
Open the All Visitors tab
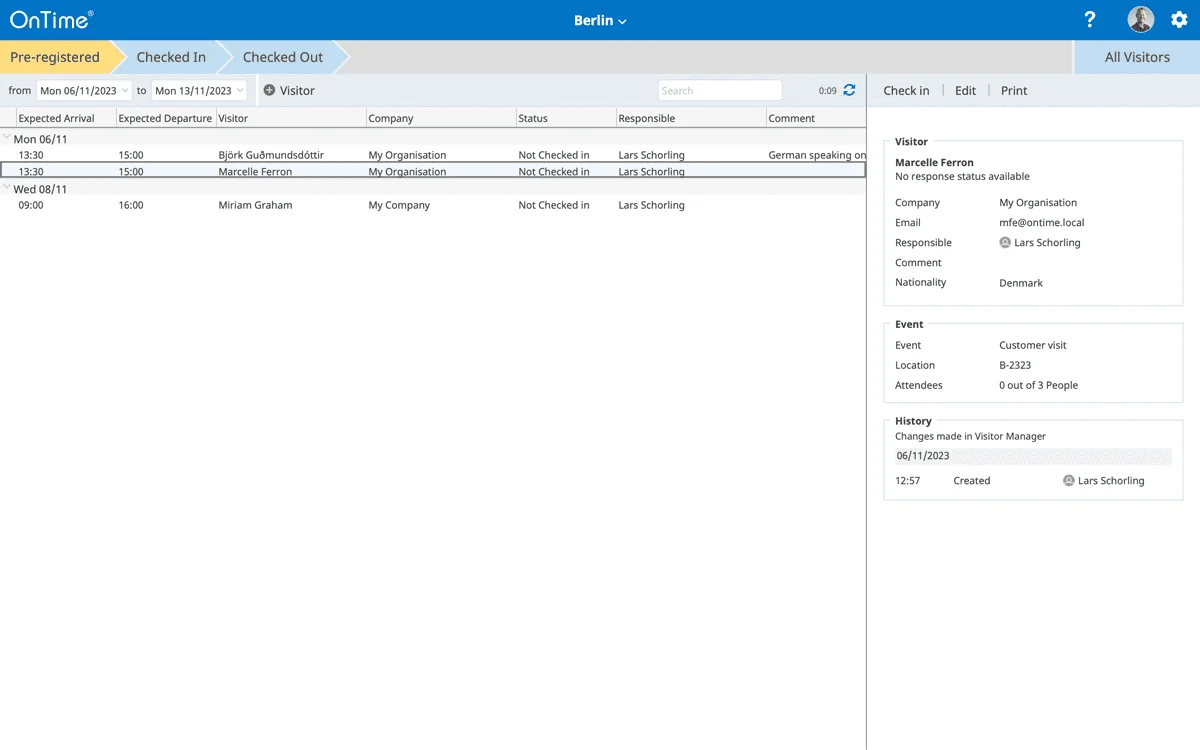(1136, 57)
